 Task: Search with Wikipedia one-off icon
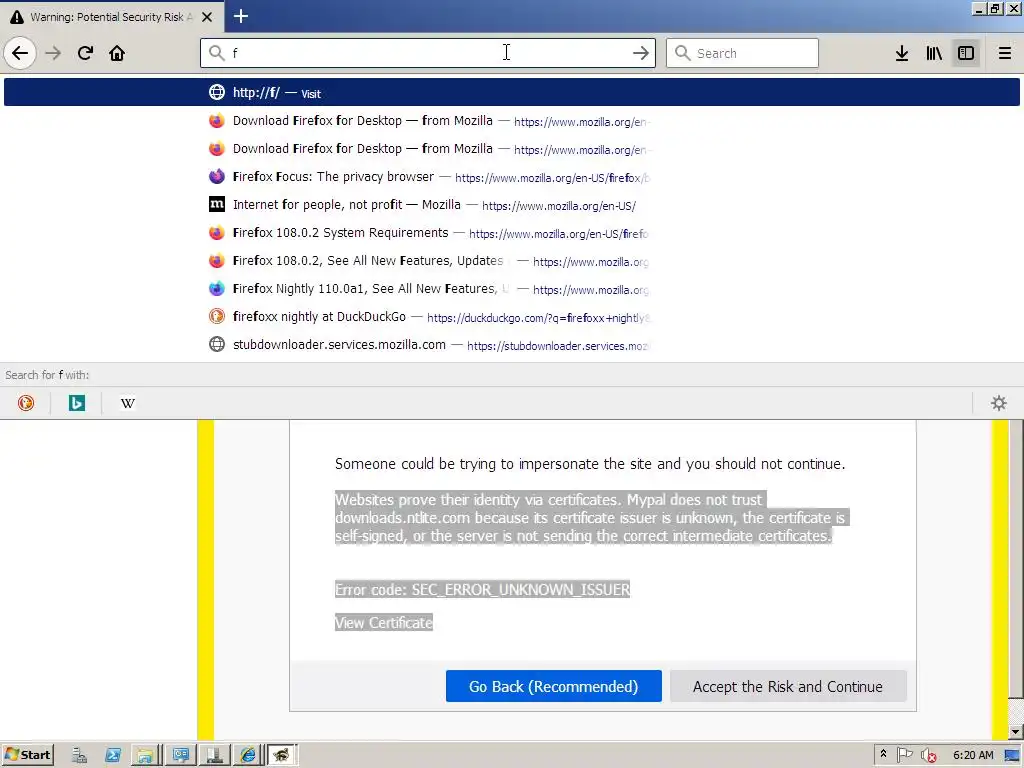[127, 403]
